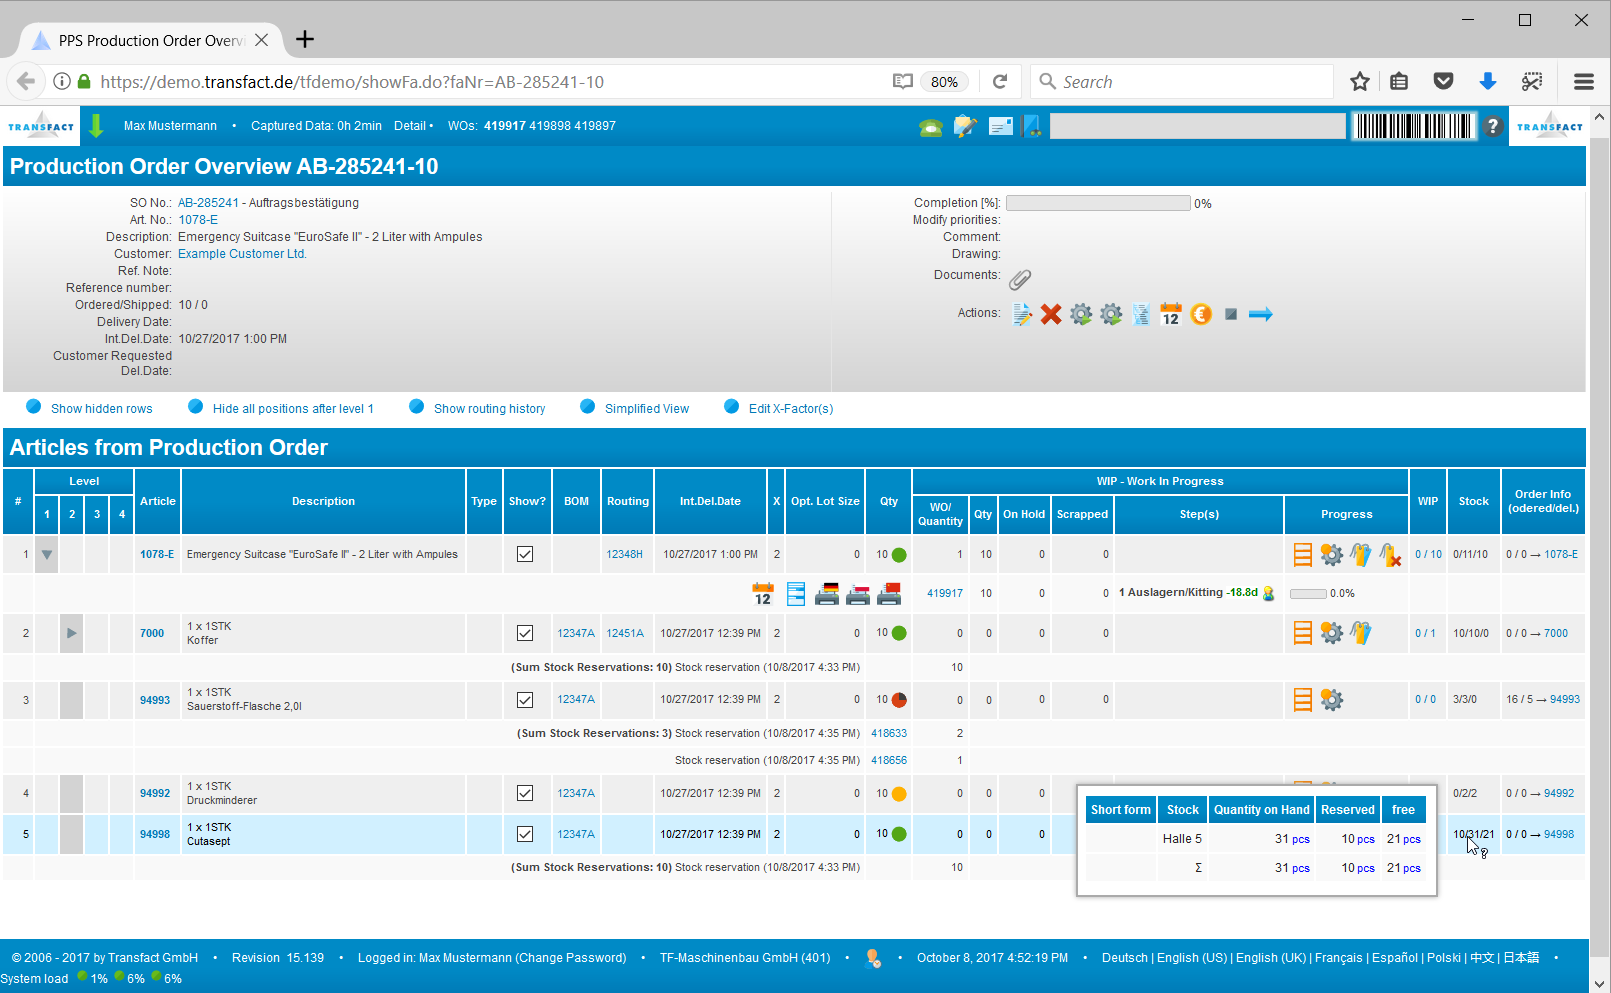Screen dimensions: 1611x993
Task: Toggle Show checkbox for article 94993
Action: click(525, 700)
